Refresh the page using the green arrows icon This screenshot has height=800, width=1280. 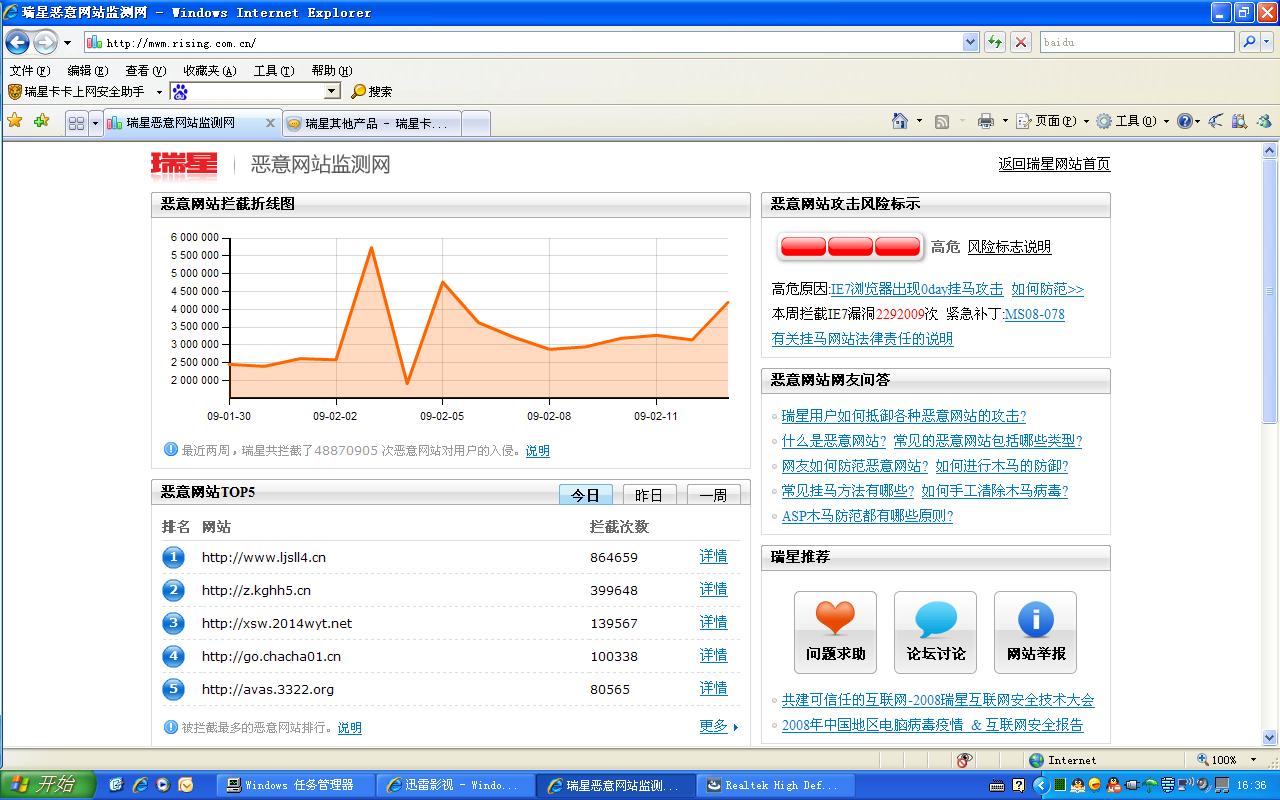995,42
